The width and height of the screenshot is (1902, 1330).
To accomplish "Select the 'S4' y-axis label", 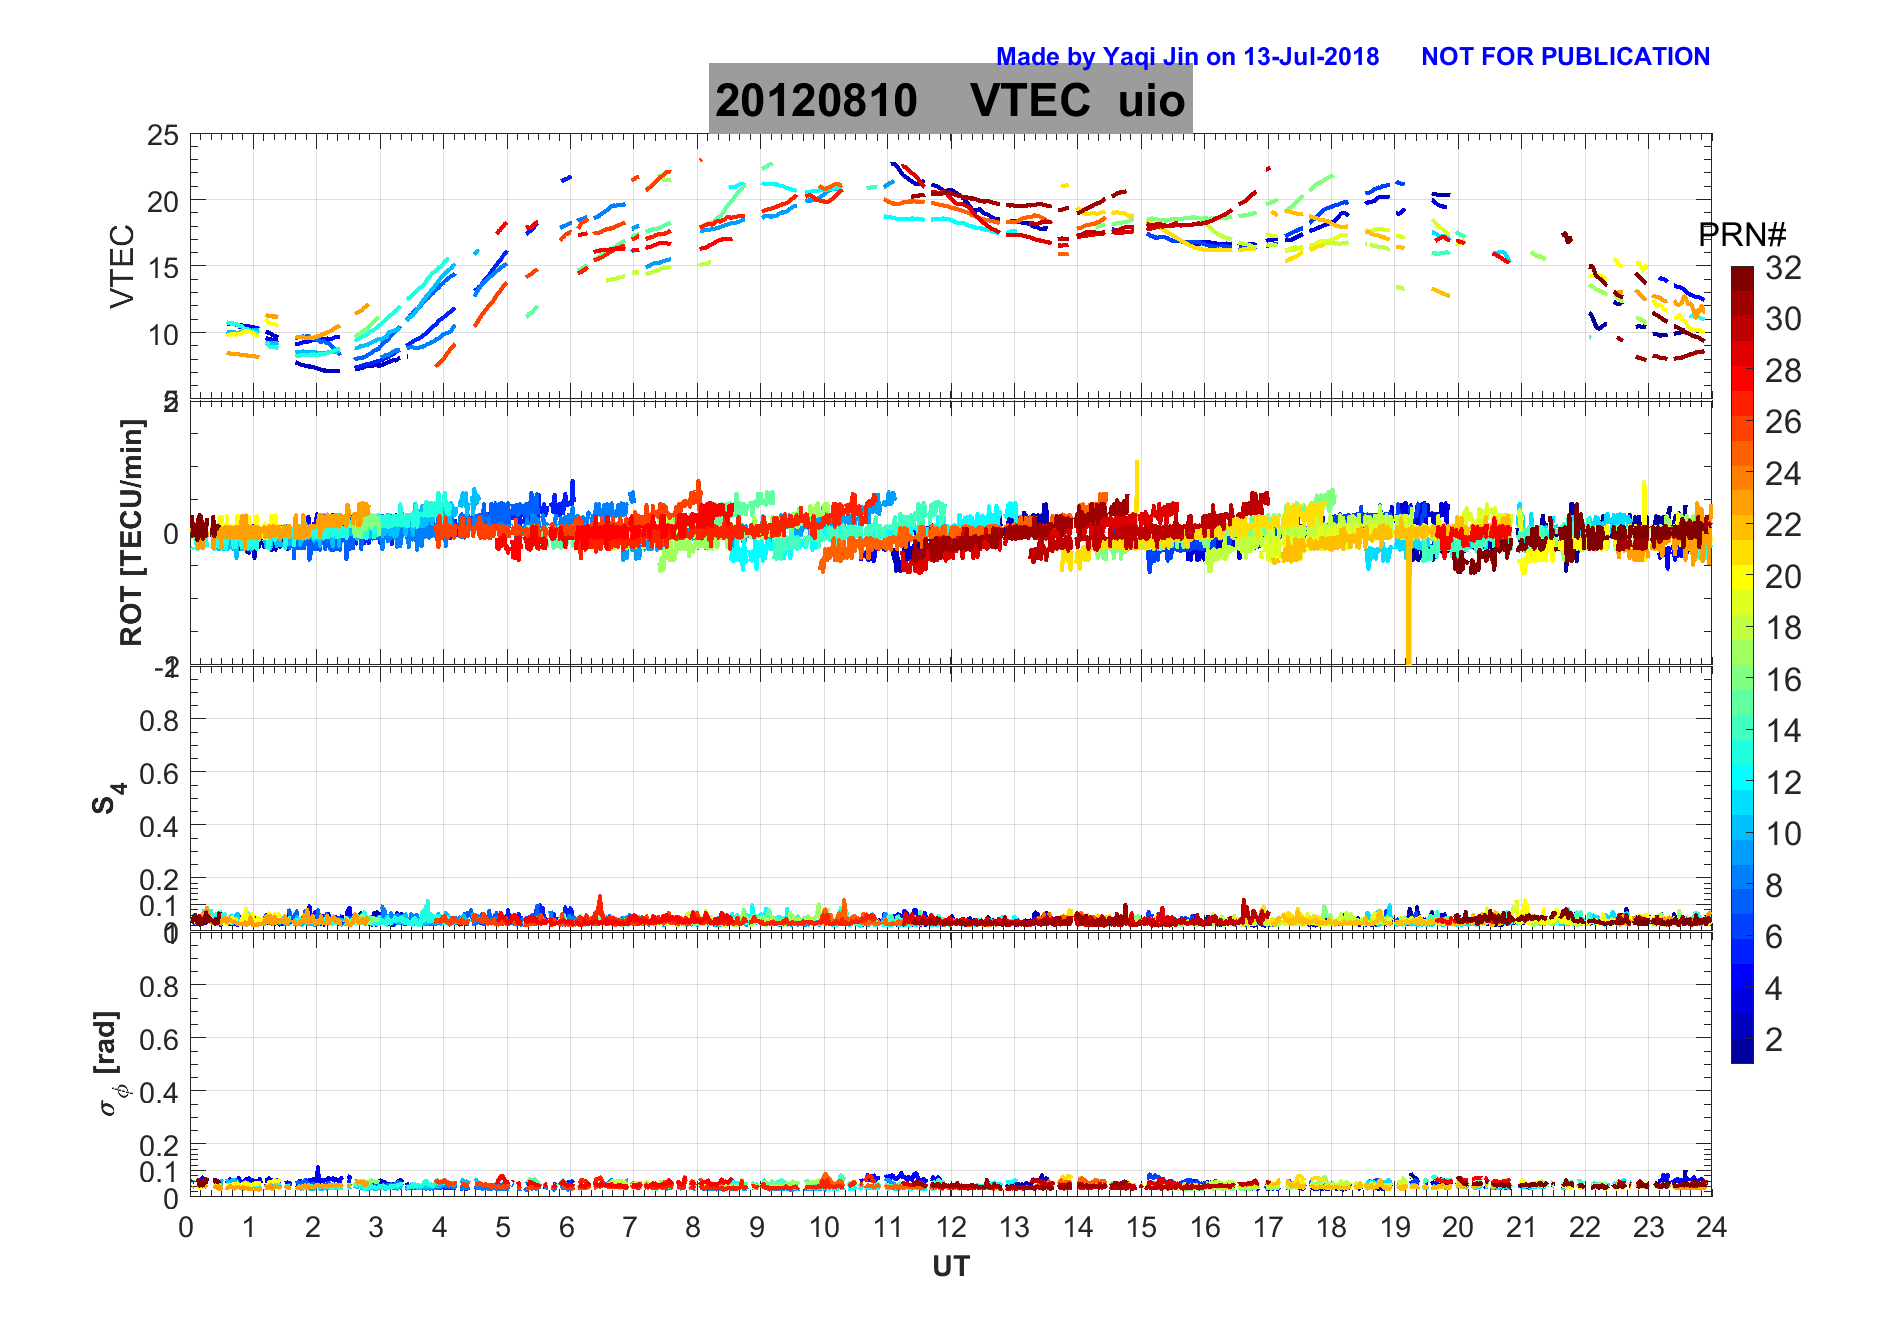I will coord(107,797).
